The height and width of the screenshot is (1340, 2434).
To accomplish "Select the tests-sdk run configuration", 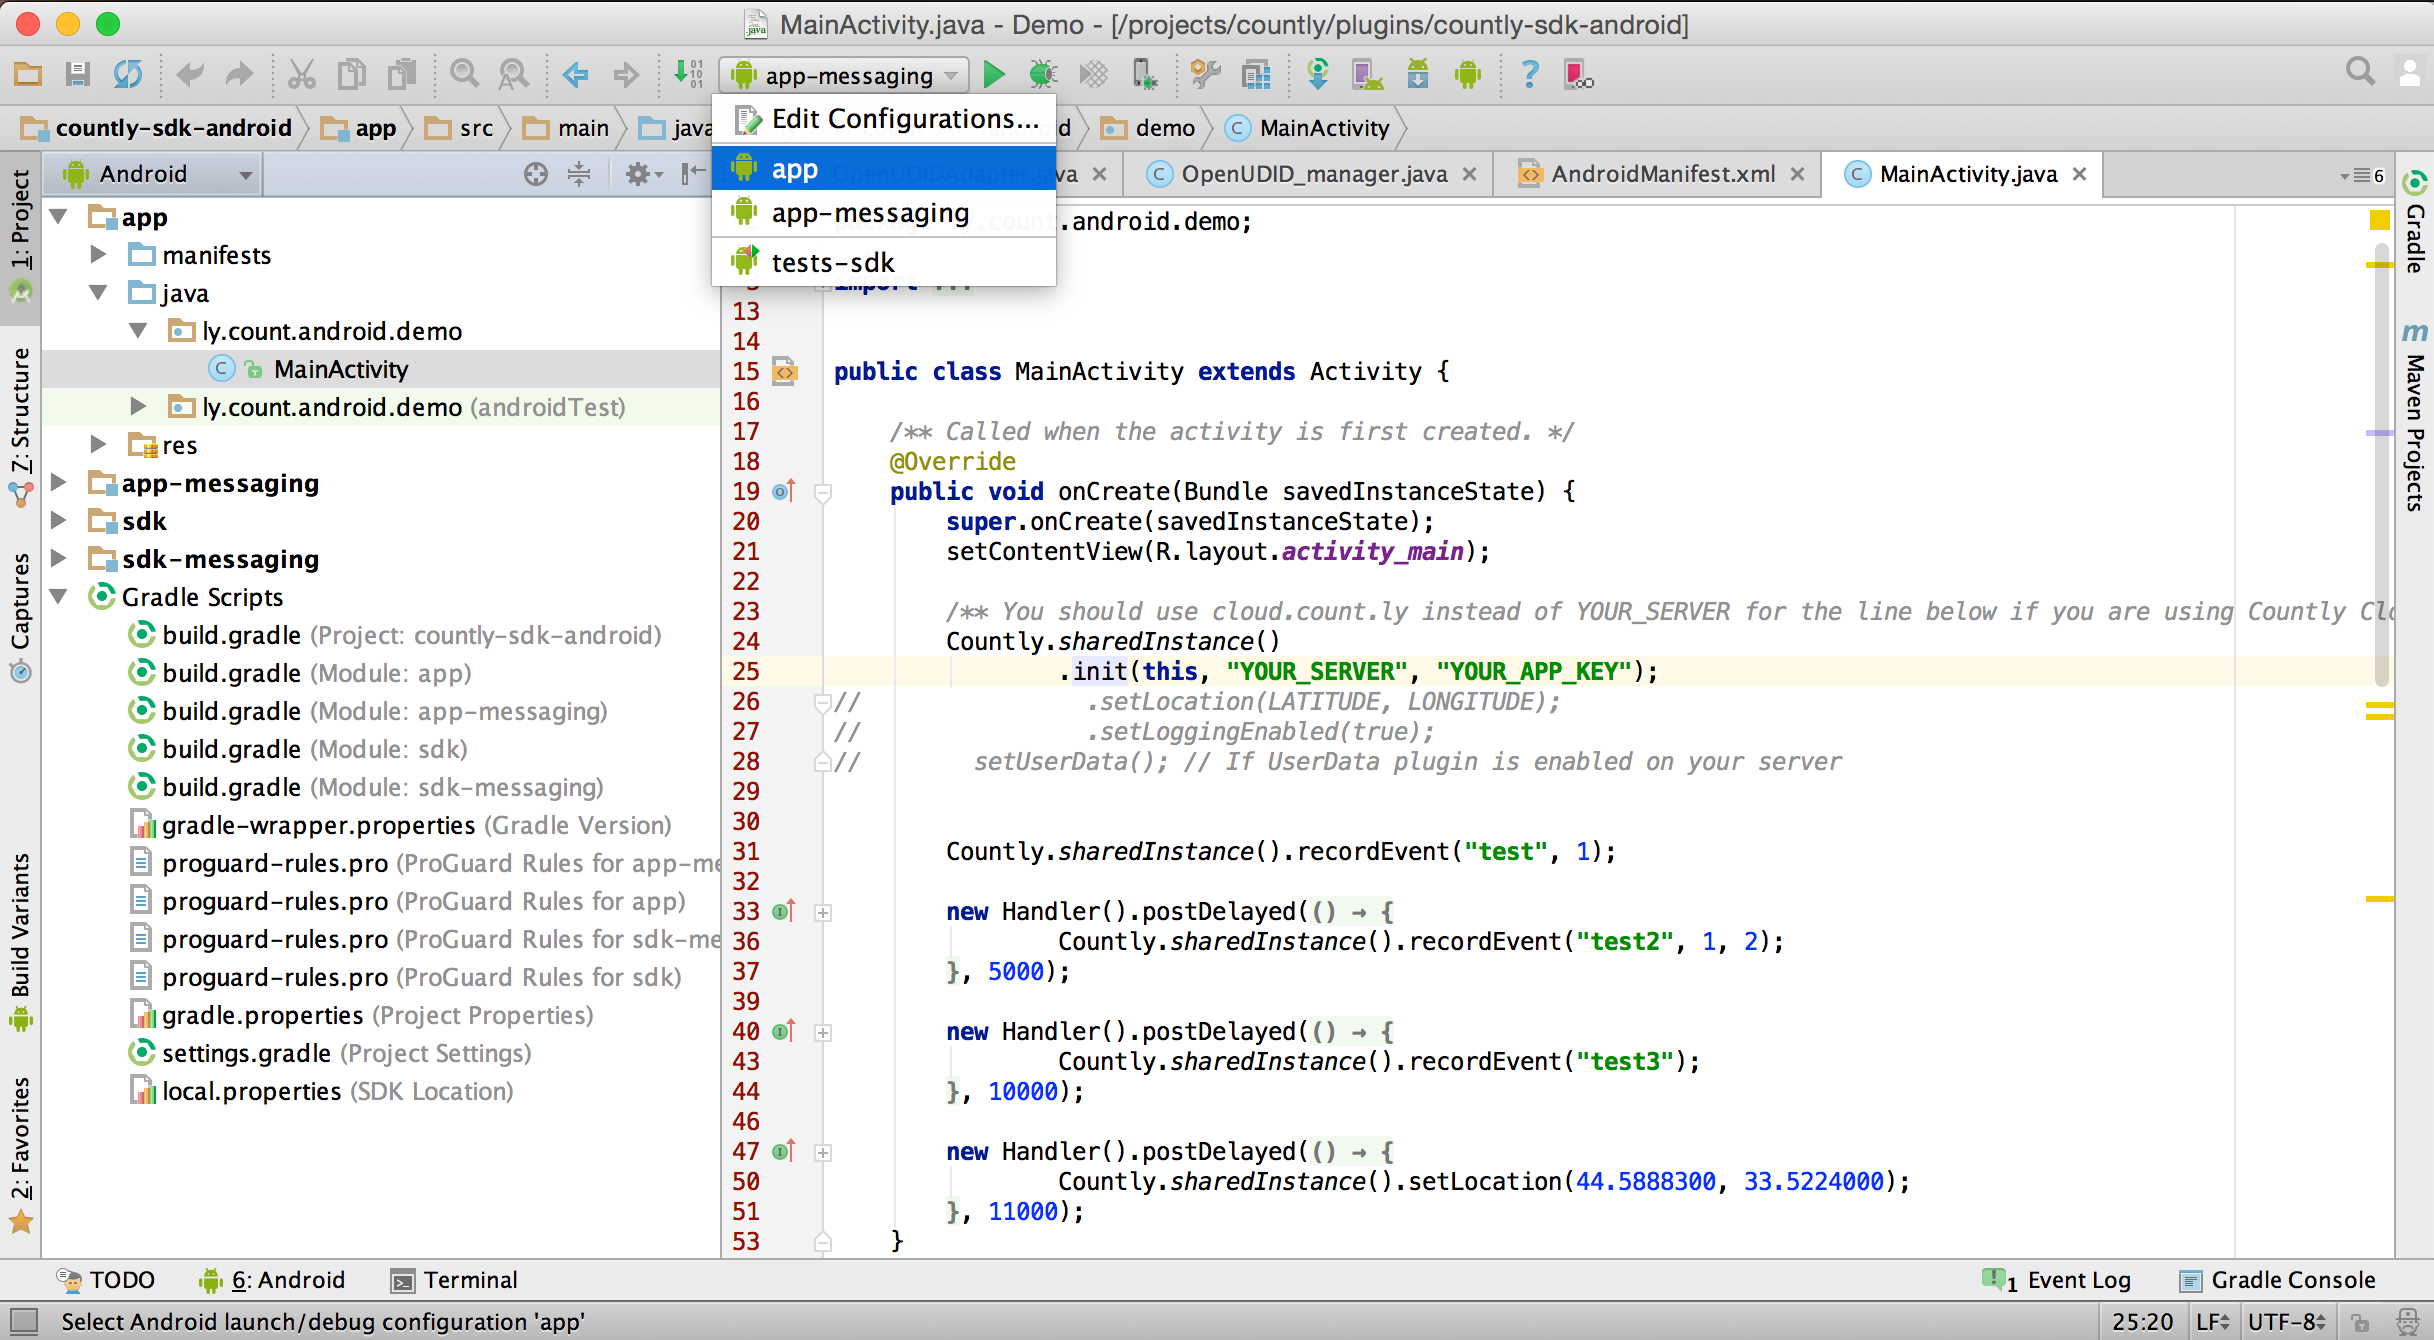I will tap(832, 263).
